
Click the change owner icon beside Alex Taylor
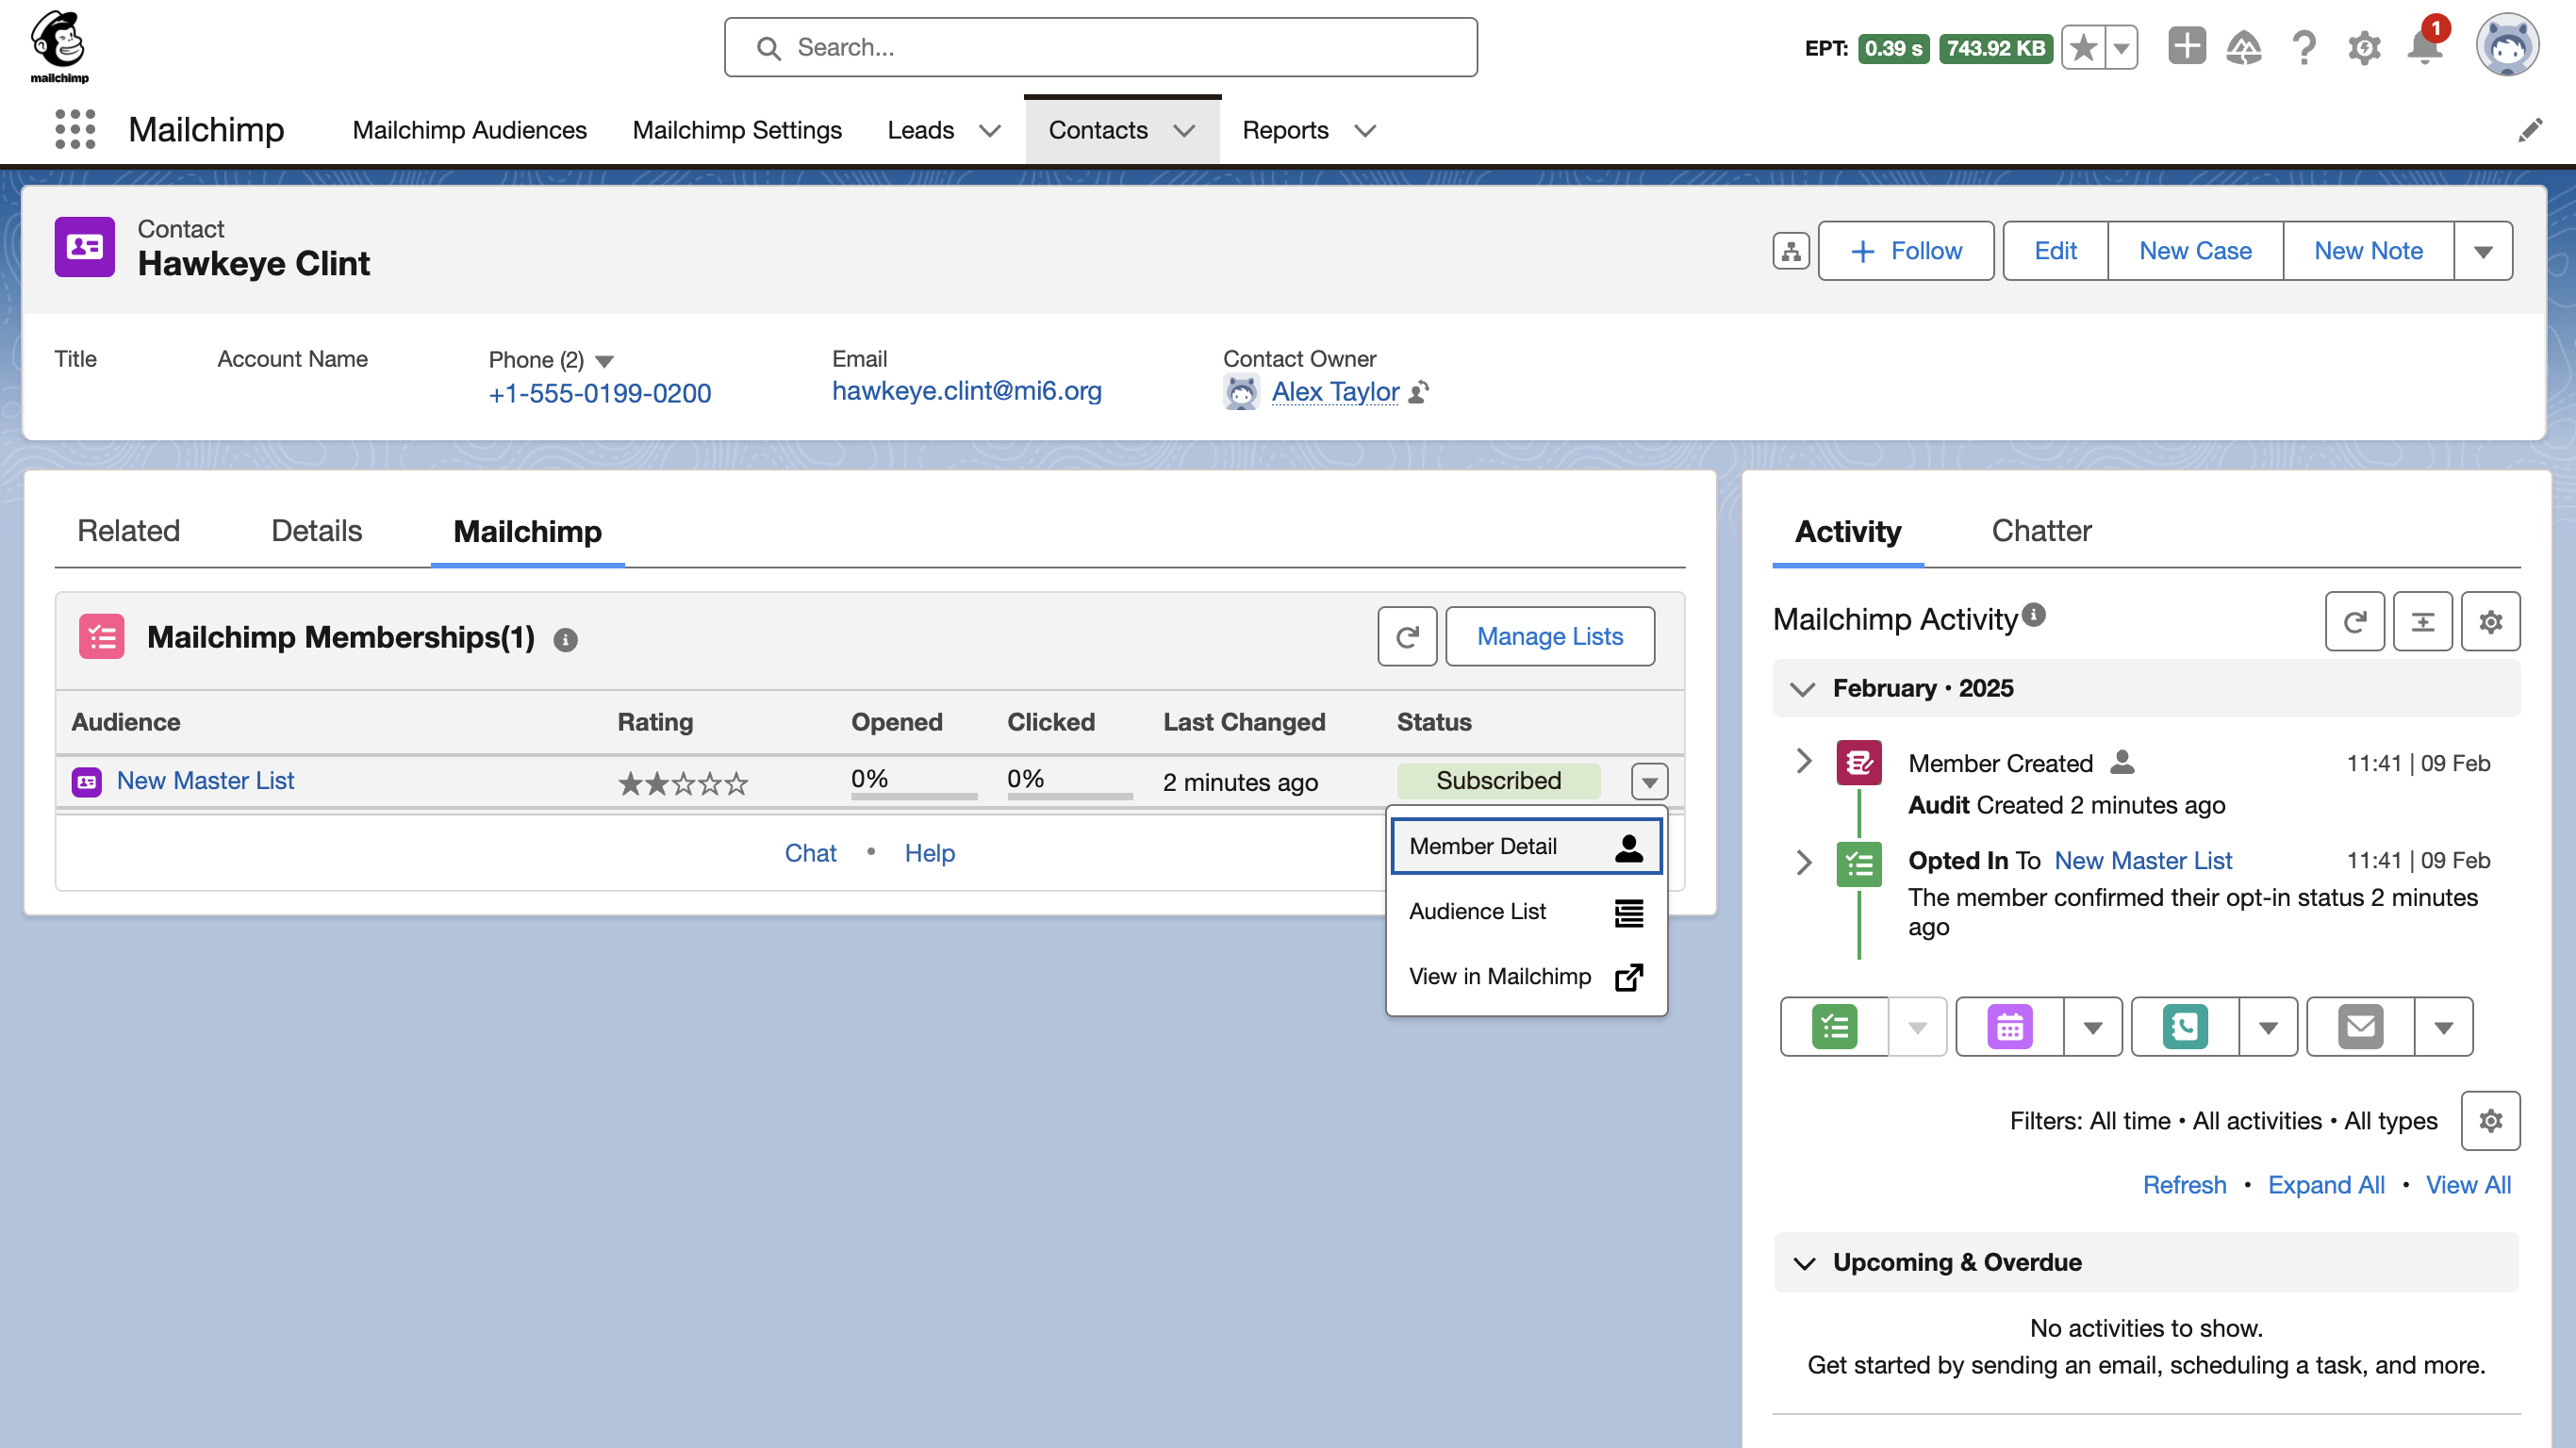pyautogui.click(x=1418, y=392)
